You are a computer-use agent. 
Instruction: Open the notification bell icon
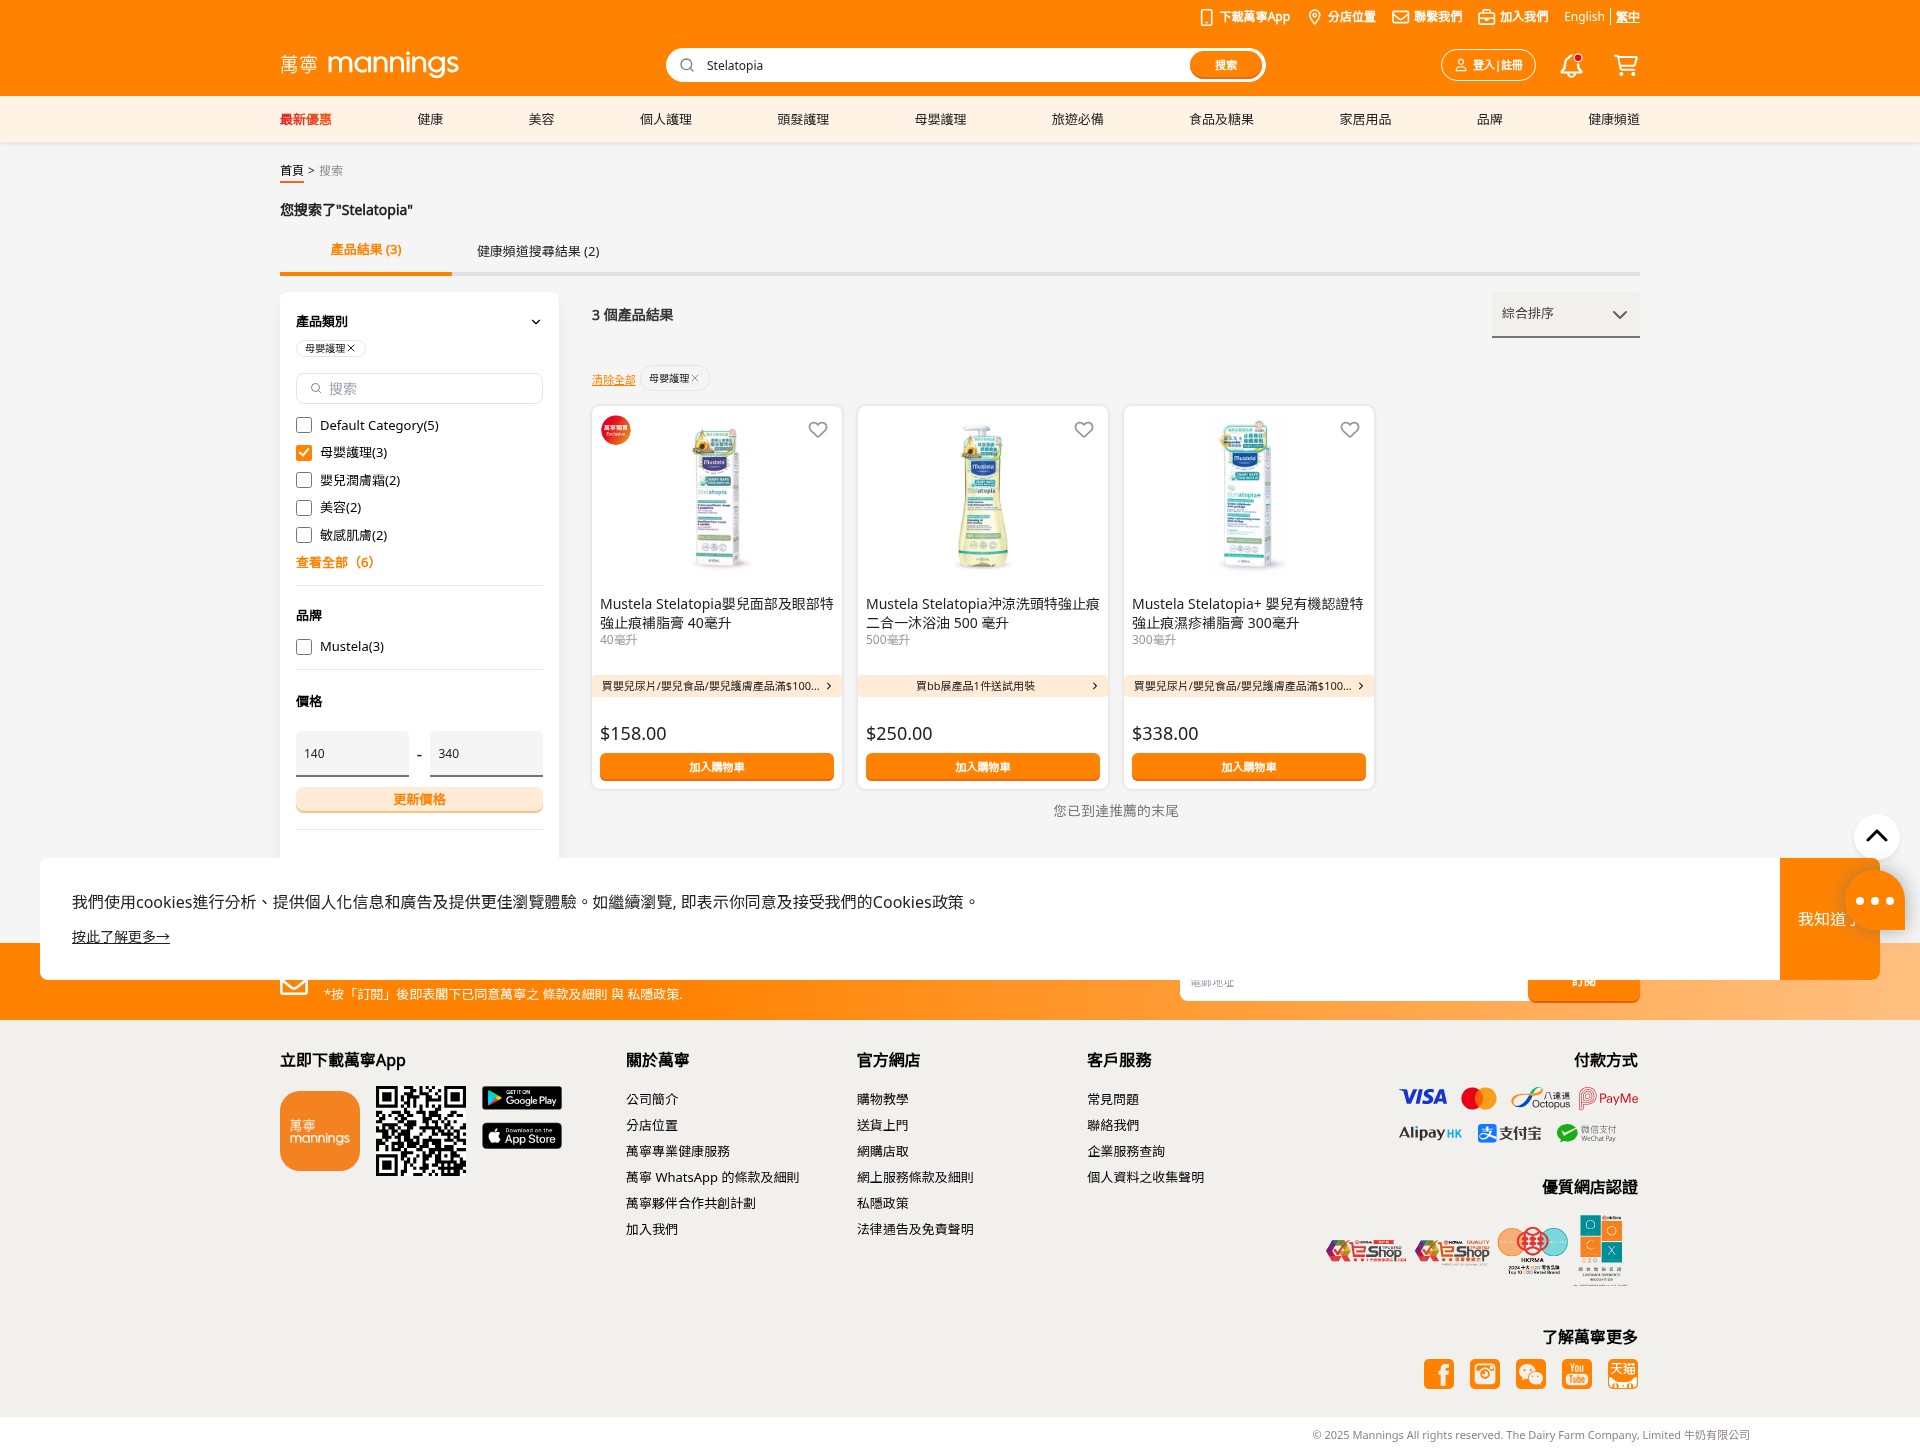[1571, 66]
